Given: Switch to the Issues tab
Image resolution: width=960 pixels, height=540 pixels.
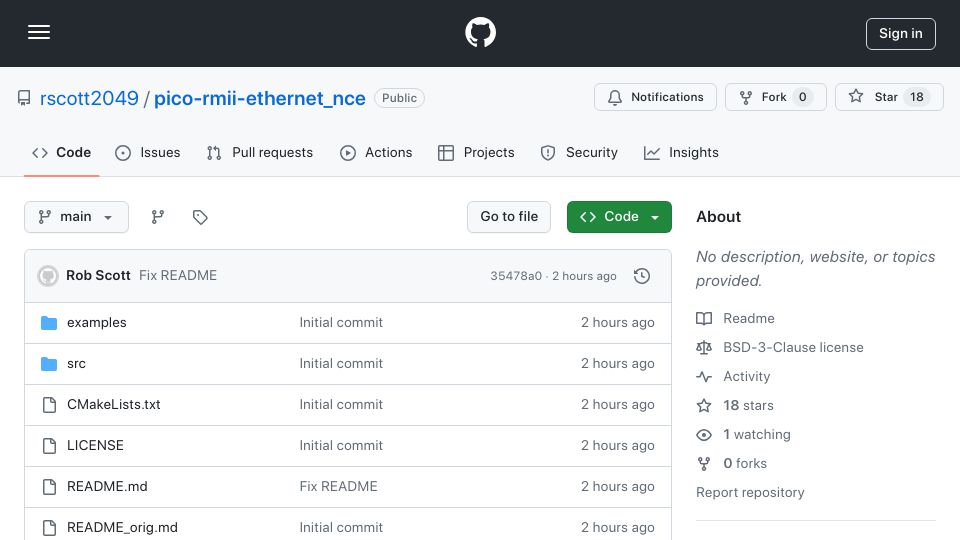Looking at the screenshot, I should [148, 152].
